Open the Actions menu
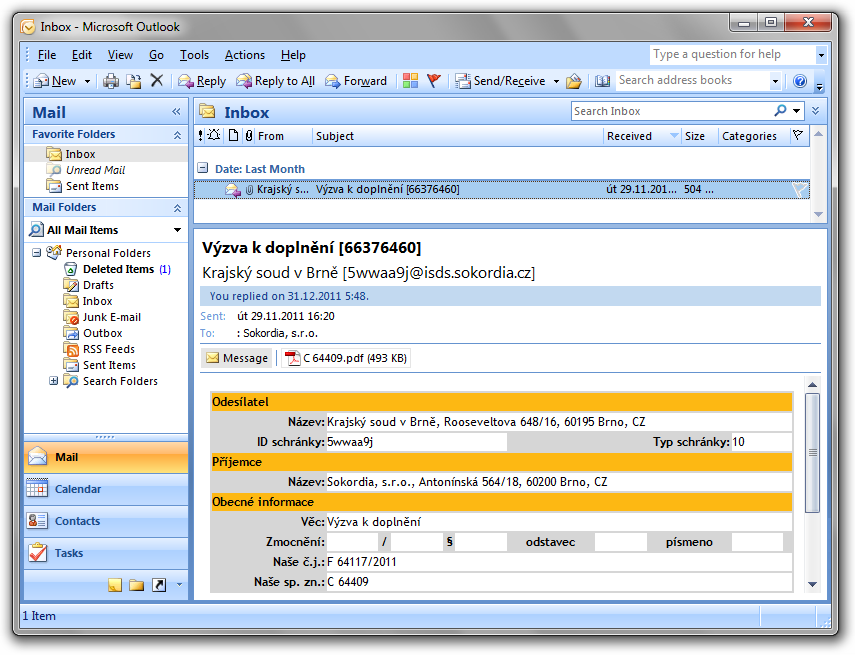 [x=244, y=55]
